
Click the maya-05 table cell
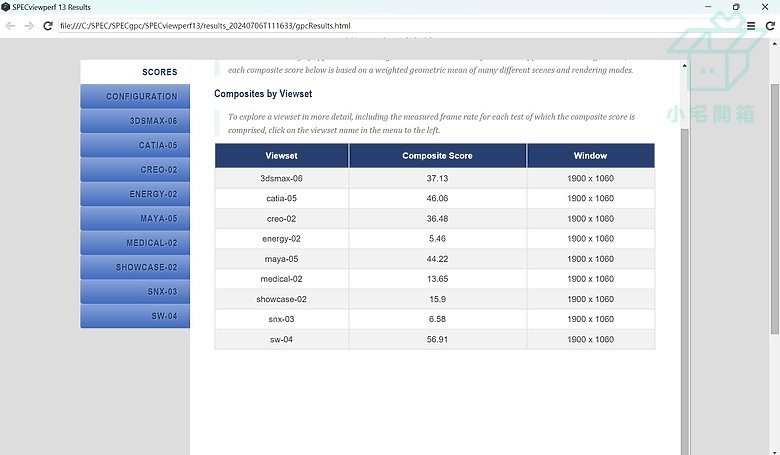(x=282, y=259)
